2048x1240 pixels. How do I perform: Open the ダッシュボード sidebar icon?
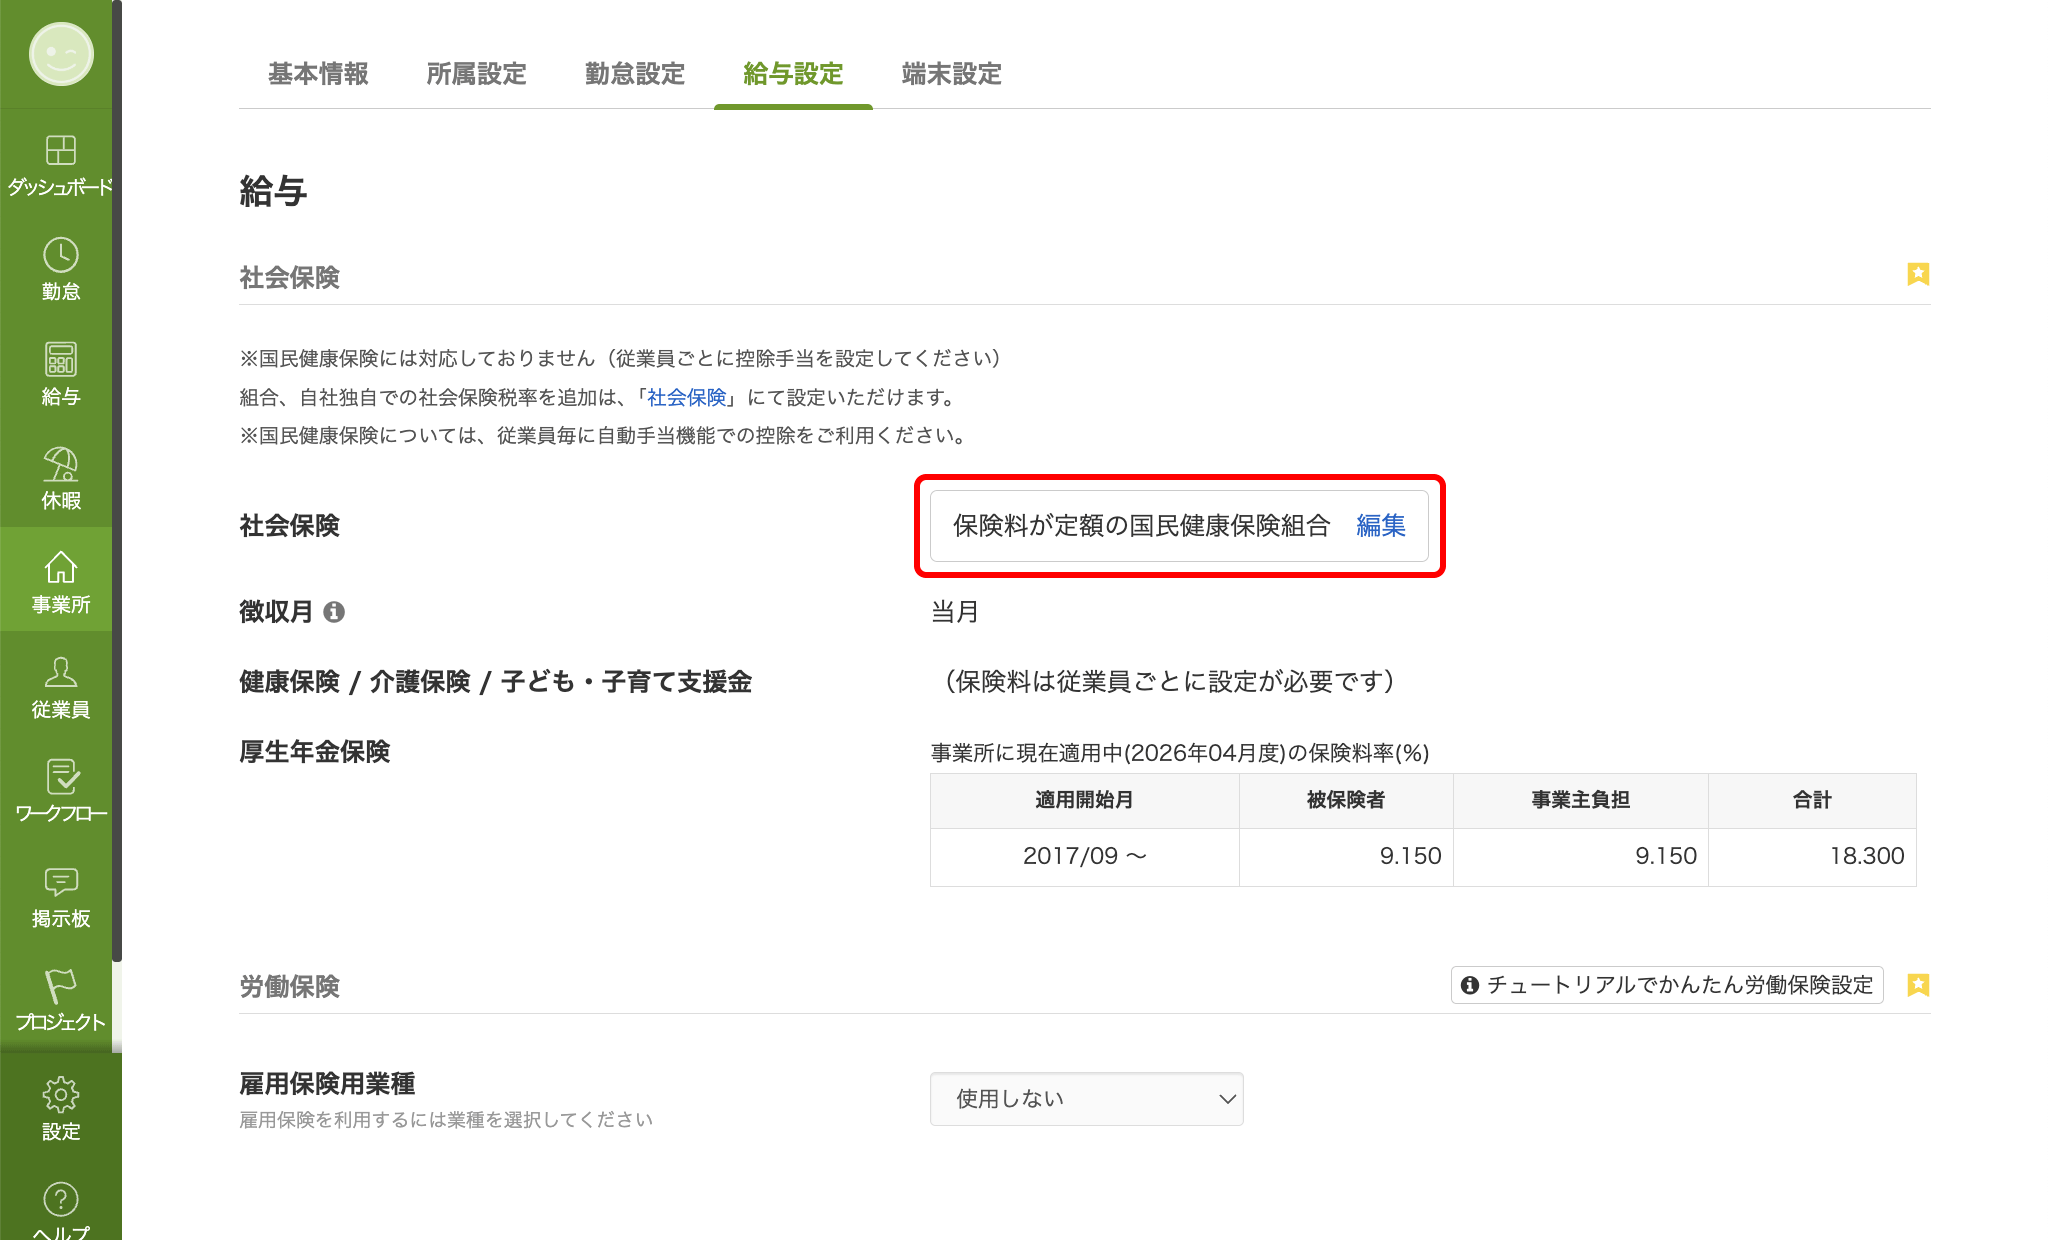pos(60,150)
